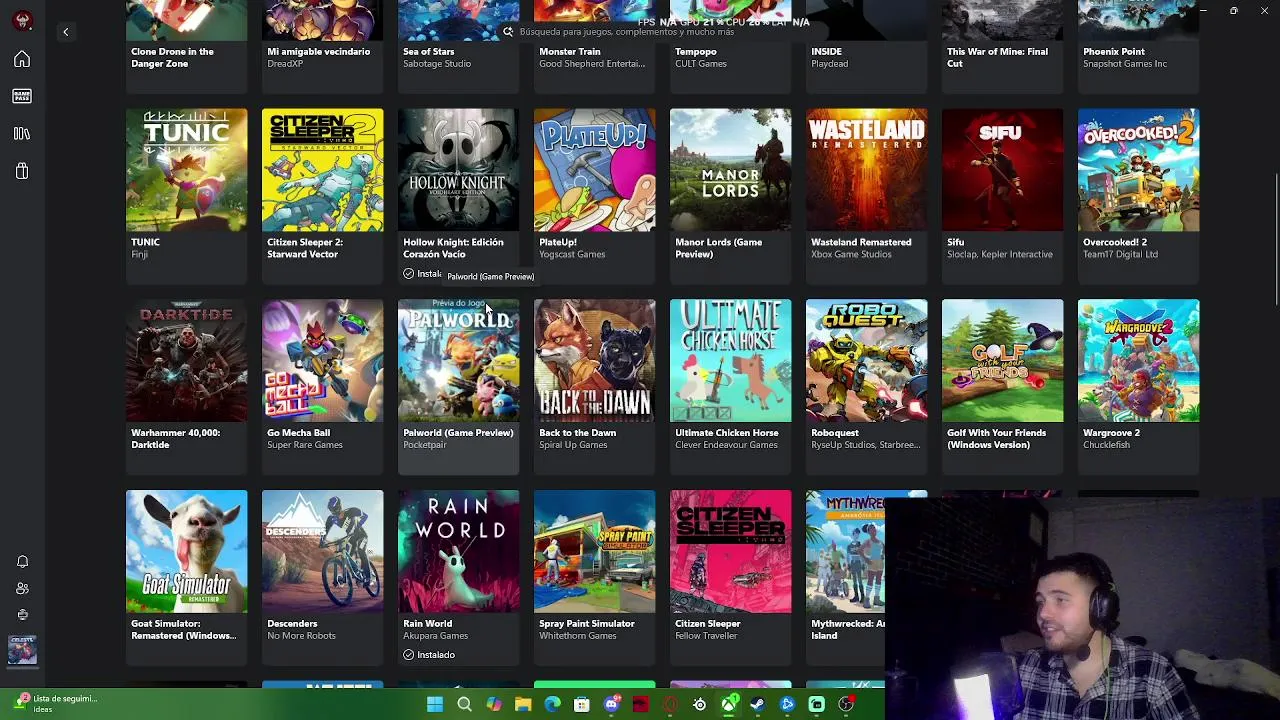This screenshot has width=1280, height=720.
Task: Open the Game Pass sidebar icon
Action: click(22, 96)
